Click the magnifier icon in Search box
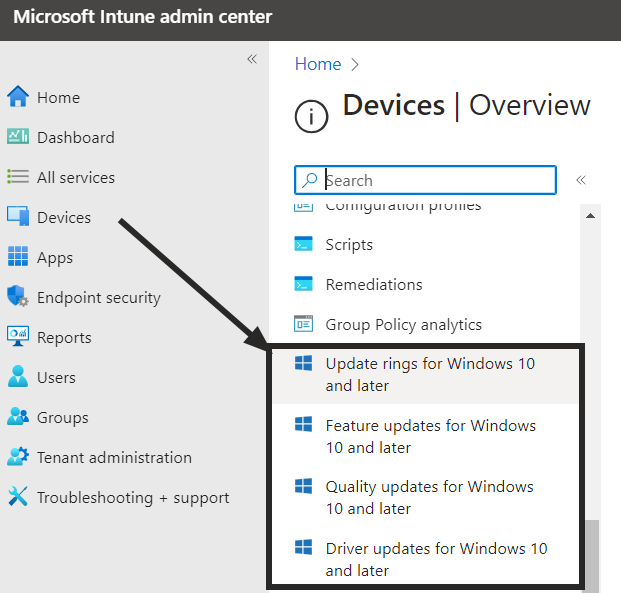 pos(310,180)
